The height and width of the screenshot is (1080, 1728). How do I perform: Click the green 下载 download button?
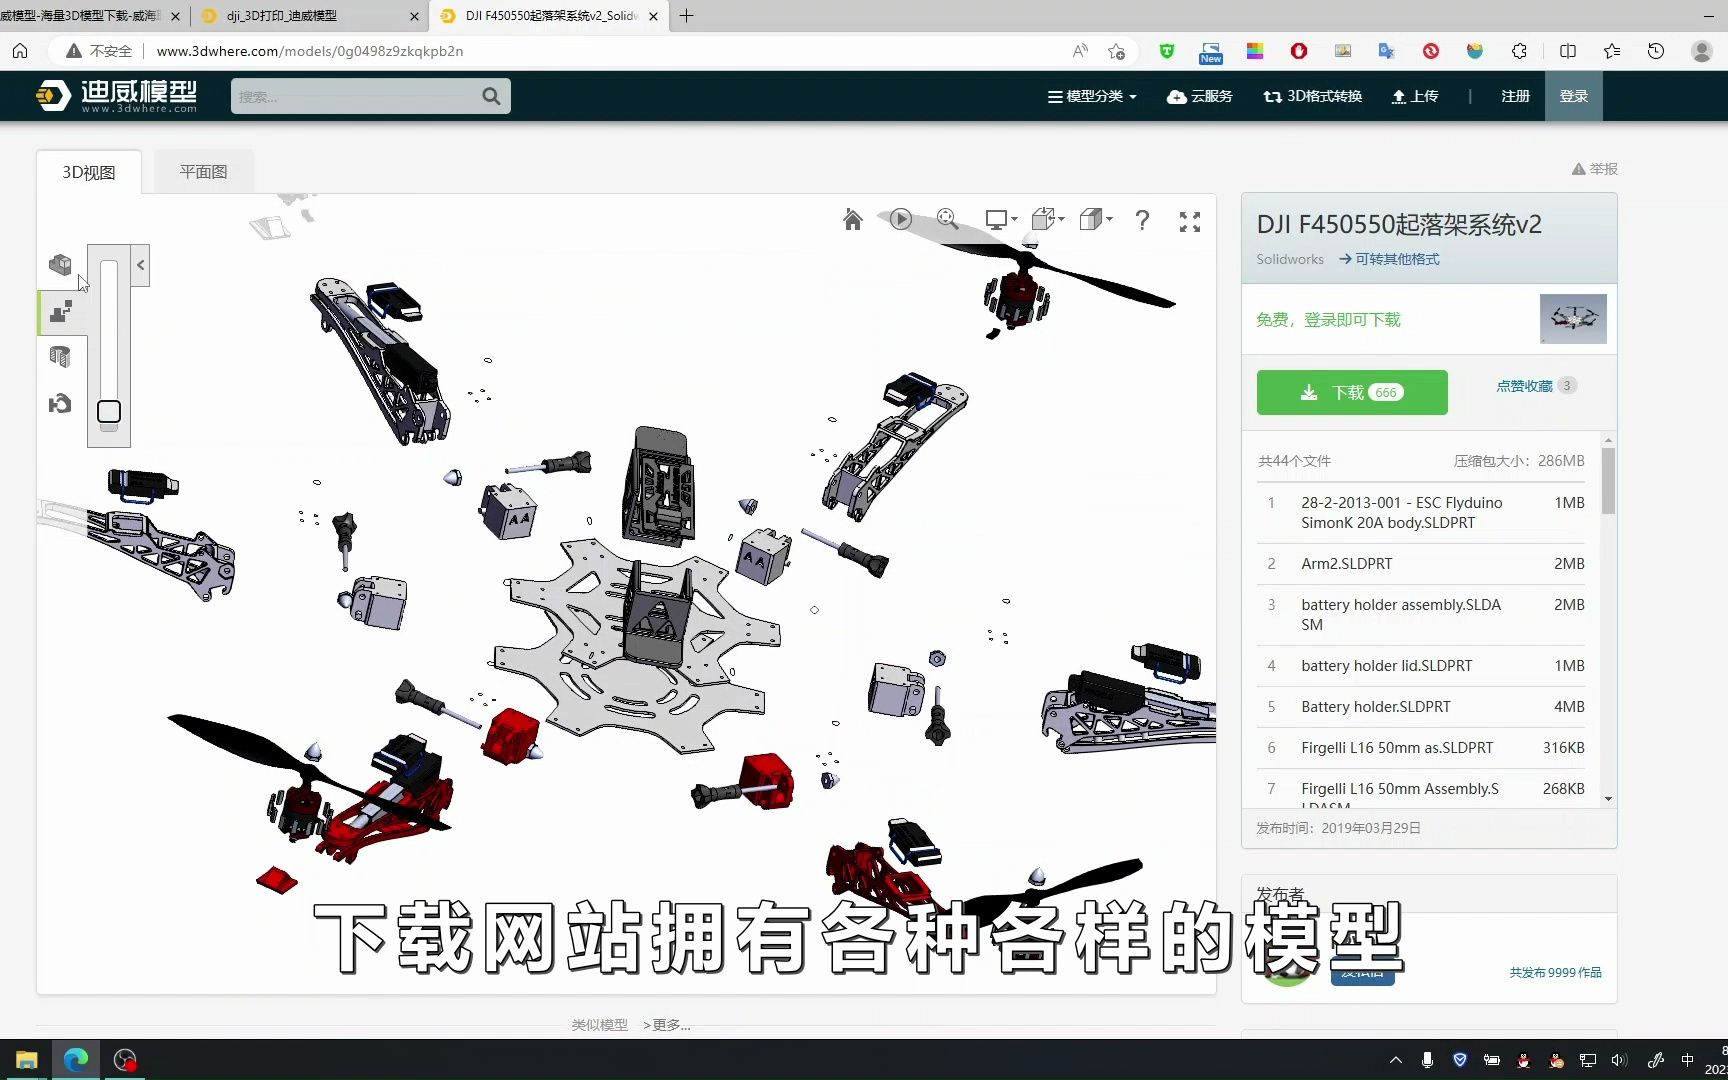(1352, 392)
